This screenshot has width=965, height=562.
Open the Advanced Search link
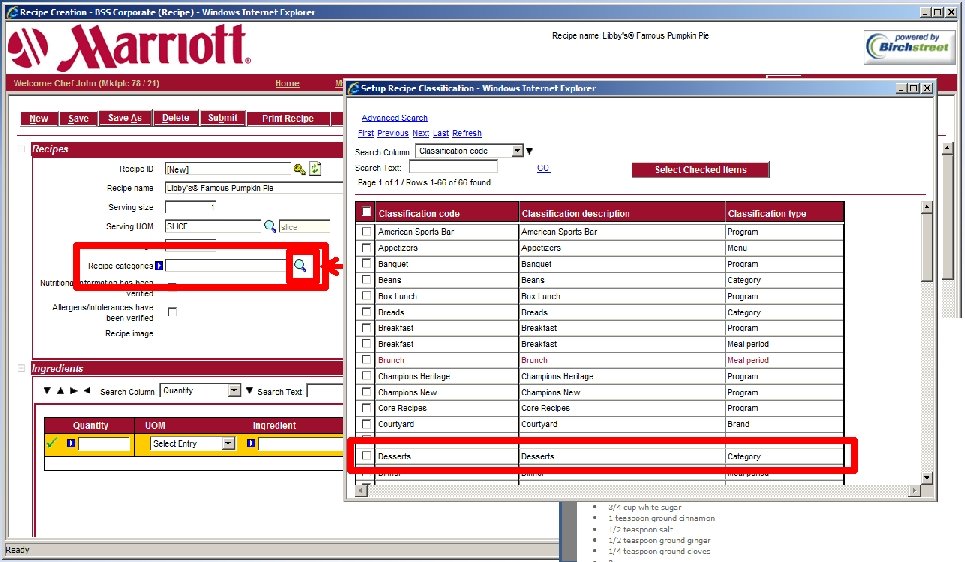pos(394,118)
